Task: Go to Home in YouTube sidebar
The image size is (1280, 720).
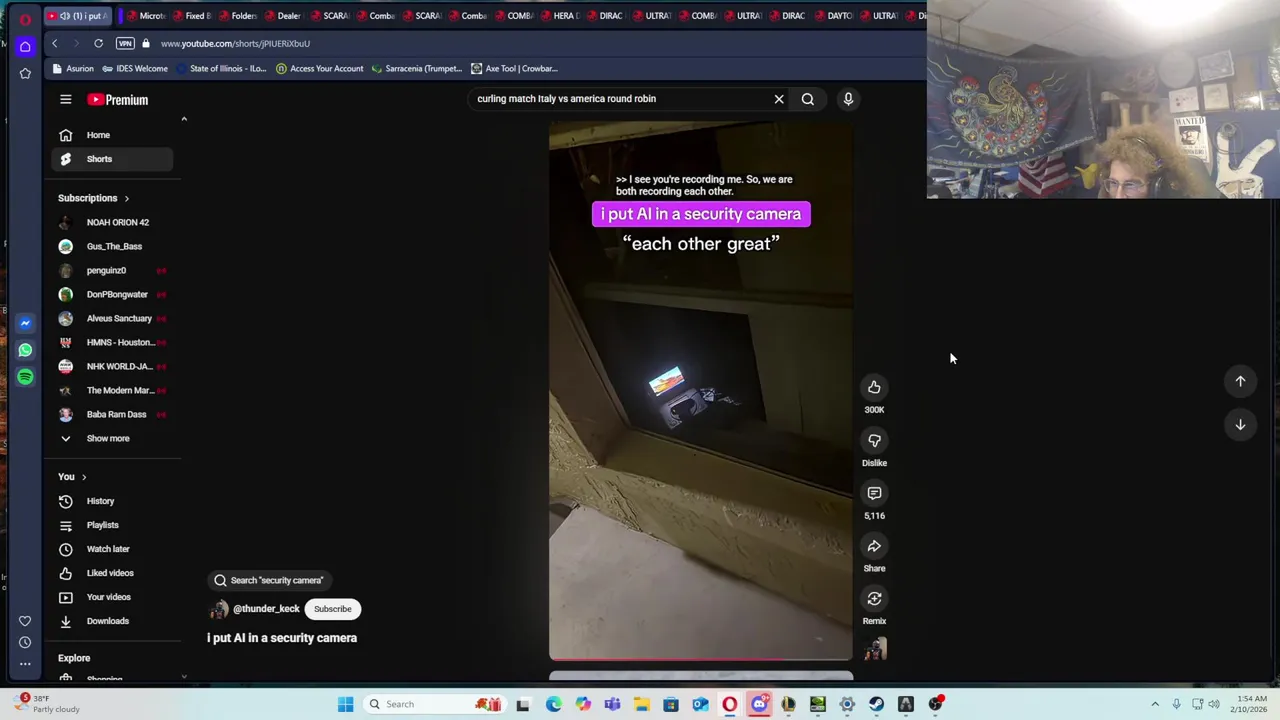Action: [111, 135]
